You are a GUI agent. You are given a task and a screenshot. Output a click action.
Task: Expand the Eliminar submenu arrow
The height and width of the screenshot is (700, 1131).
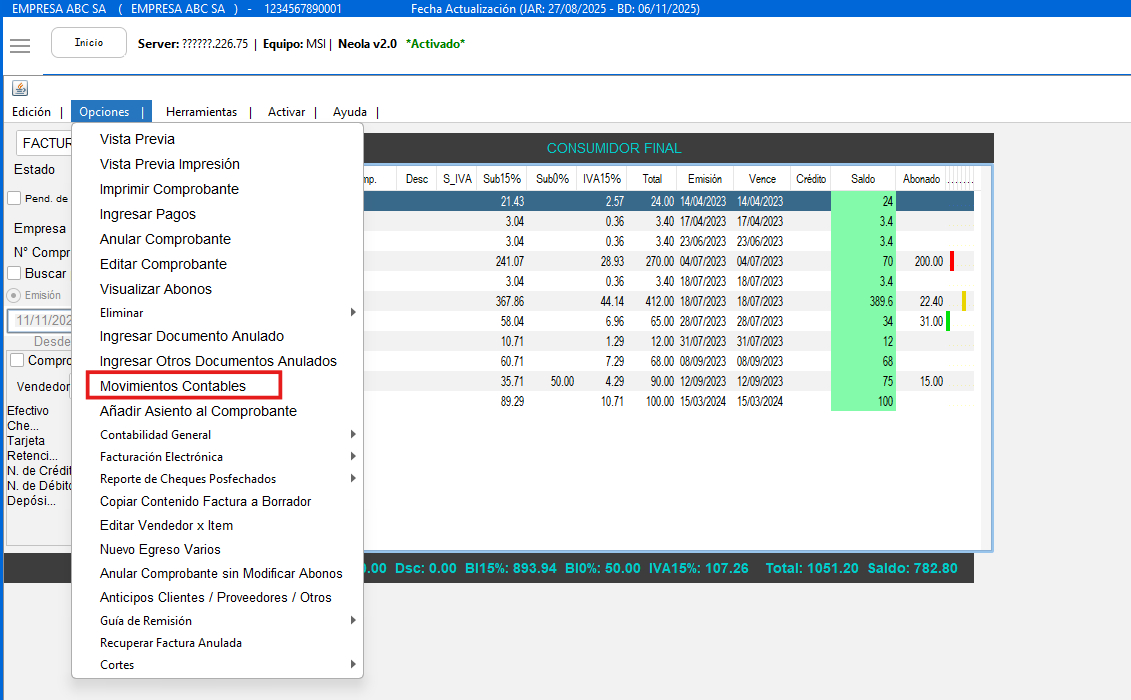click(x=352, y=313)
